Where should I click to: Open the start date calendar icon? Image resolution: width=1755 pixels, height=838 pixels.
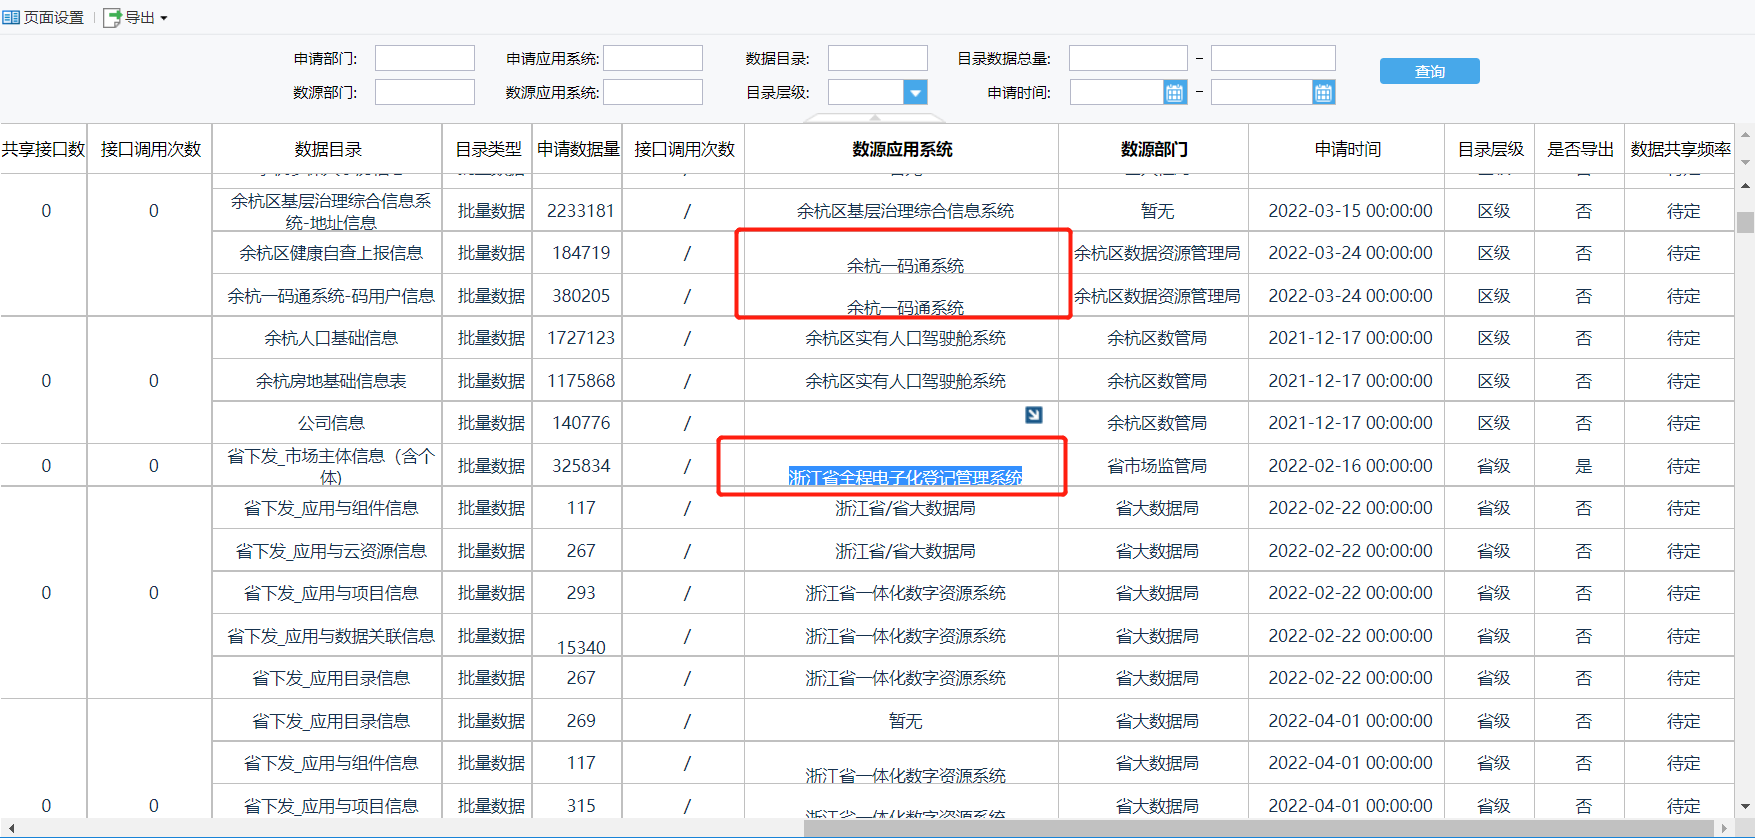pyautogui.click(x=1175, y=92)
